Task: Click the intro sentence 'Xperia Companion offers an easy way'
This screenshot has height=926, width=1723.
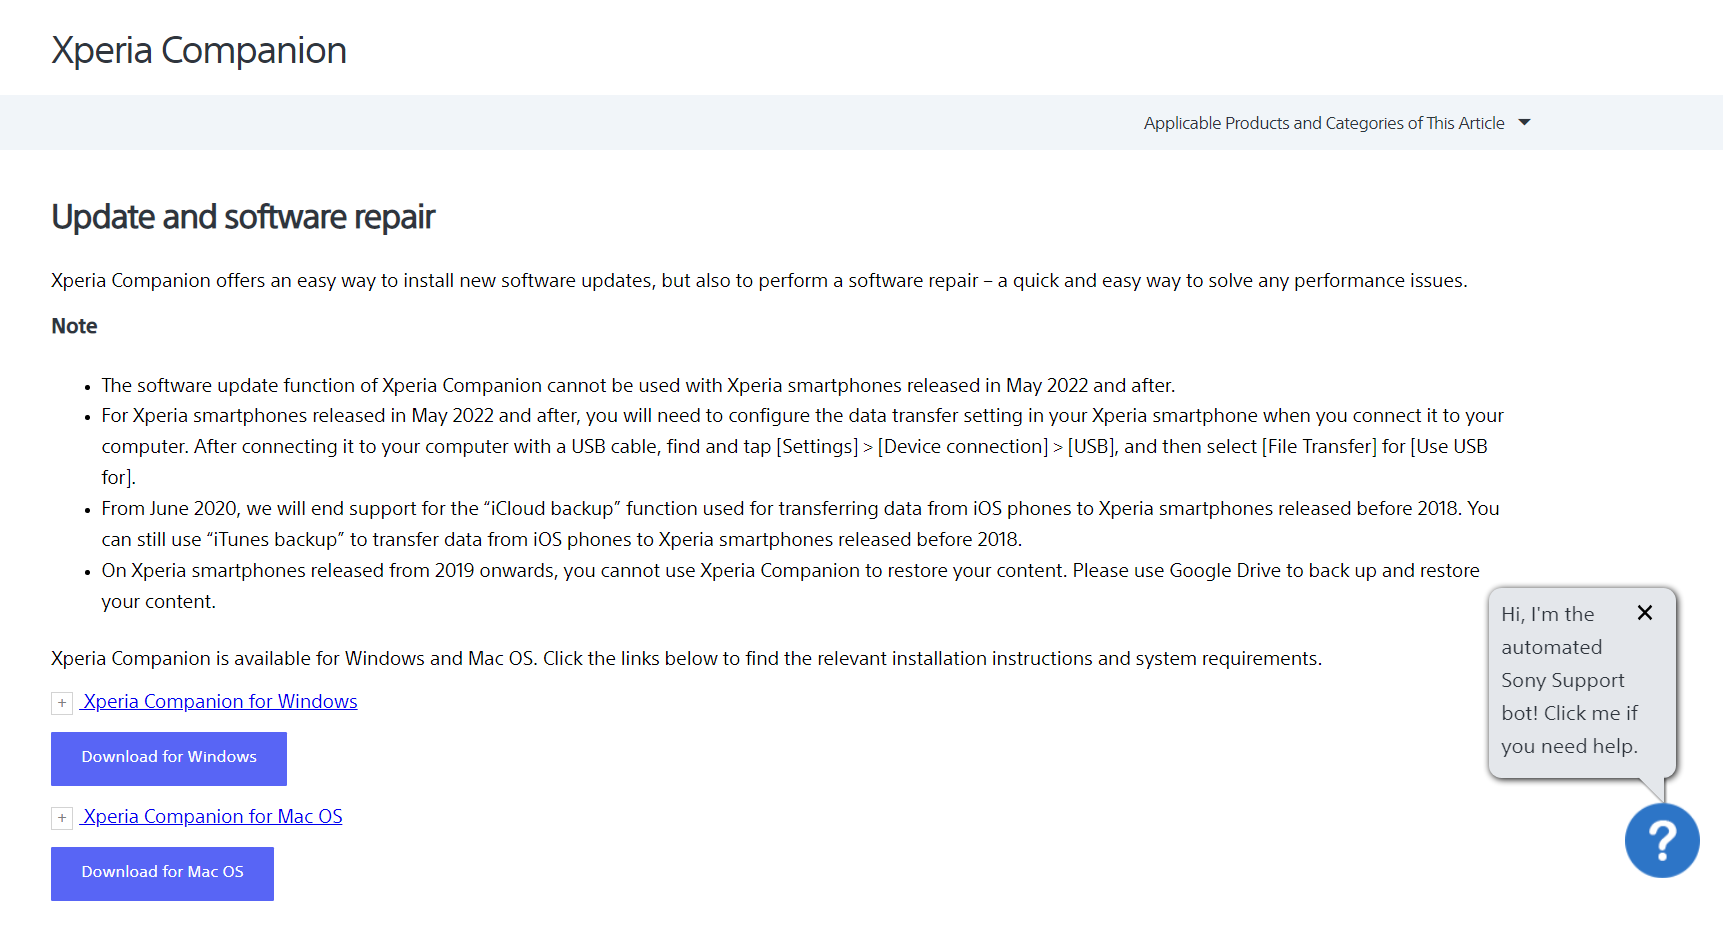Action: click(759, 281)
